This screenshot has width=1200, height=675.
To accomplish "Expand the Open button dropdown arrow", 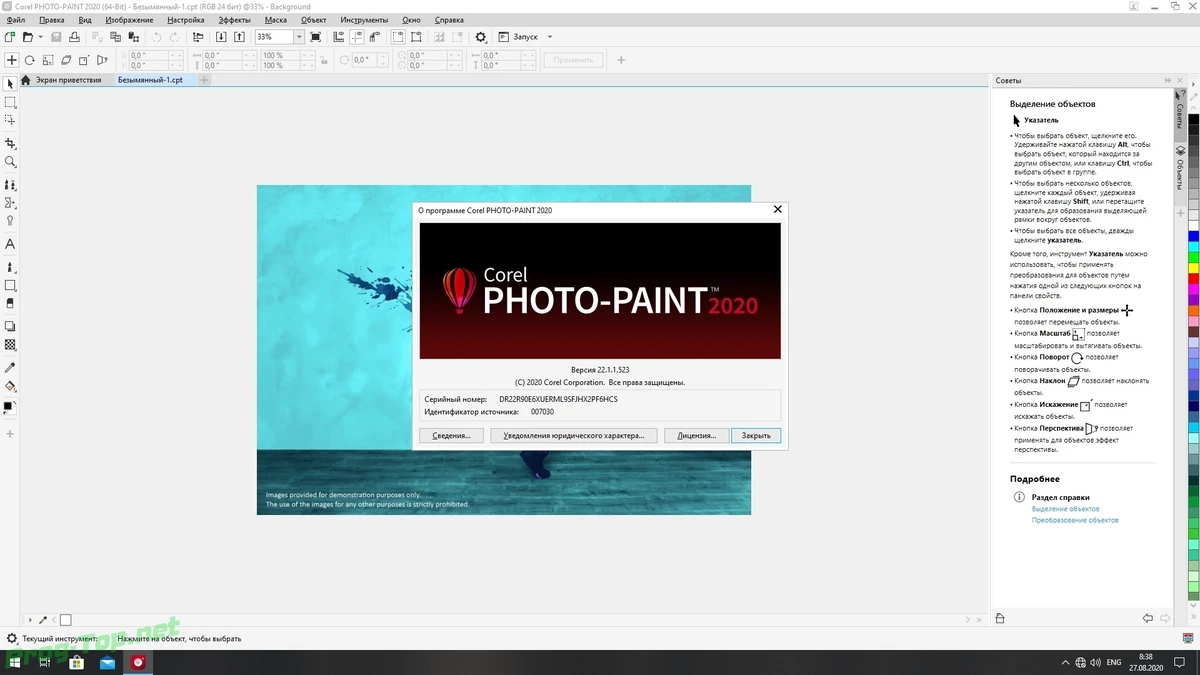I will (x=40, y=37).
